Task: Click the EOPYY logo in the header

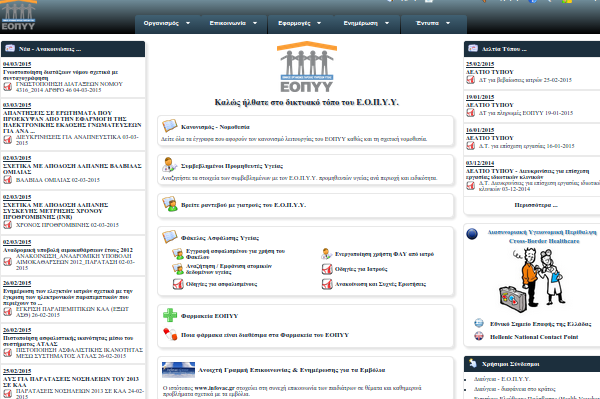Action: point(18,16)
